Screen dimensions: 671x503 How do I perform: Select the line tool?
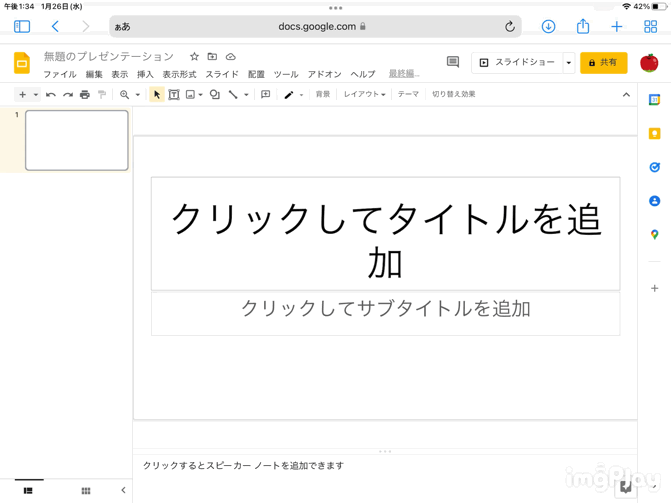233,95
